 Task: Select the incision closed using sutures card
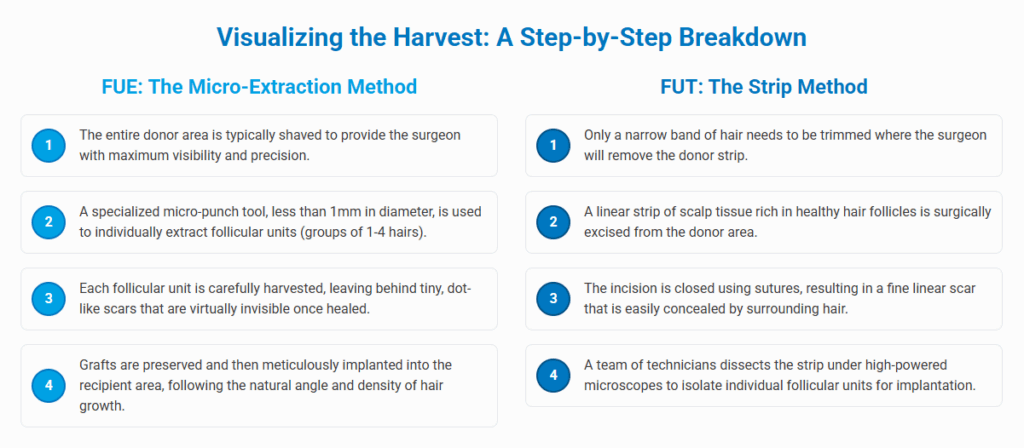click(x=763, y=299)
